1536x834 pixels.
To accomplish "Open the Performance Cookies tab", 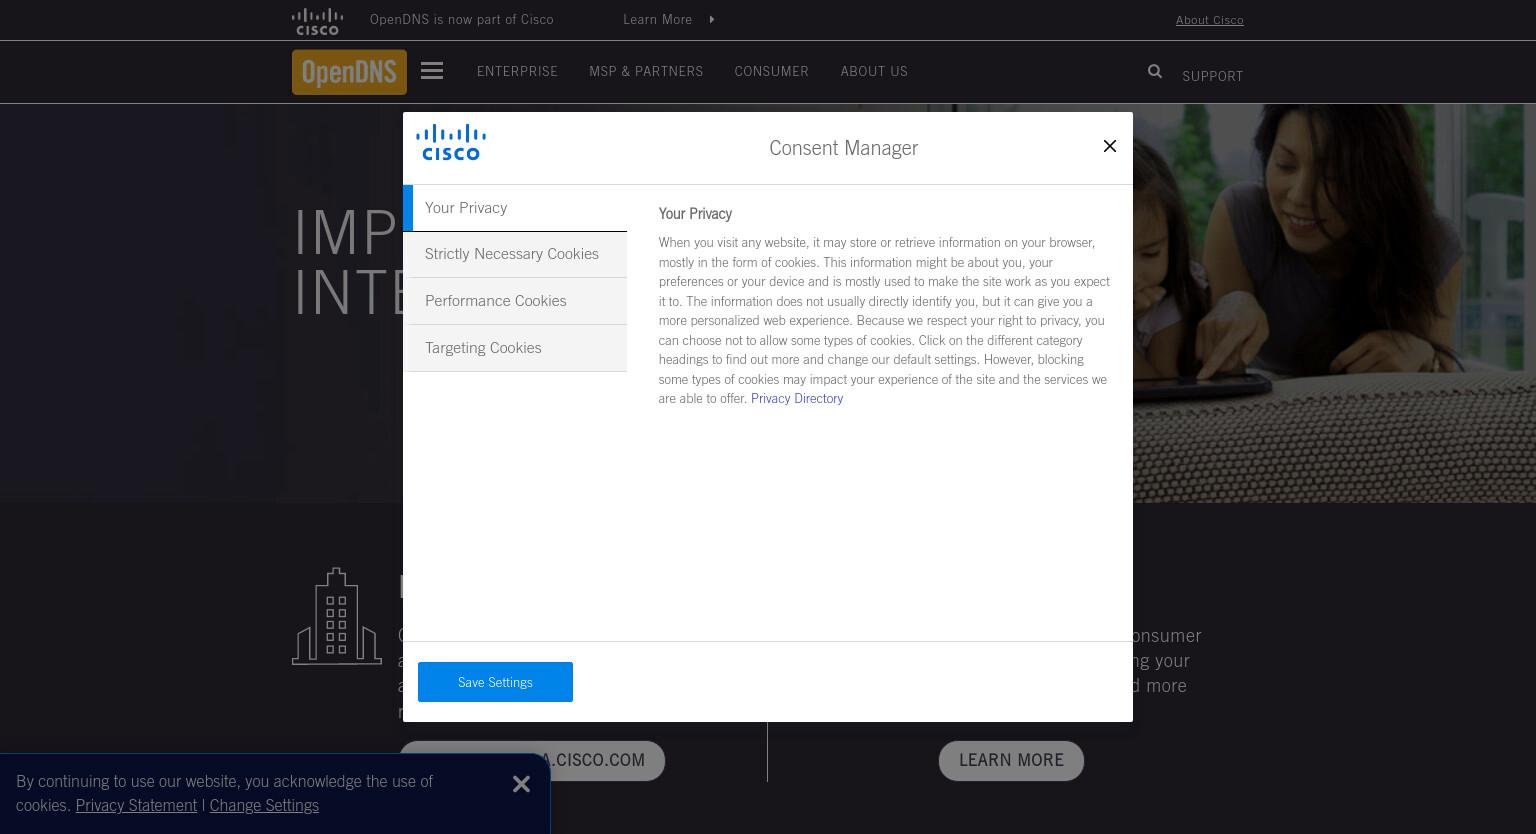I will 515,301.
